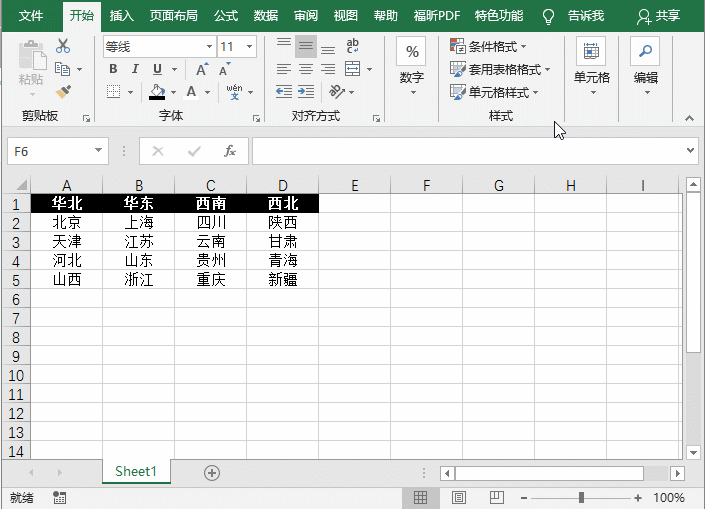
Task: Open the Editing (编辑) group
Action: point(646,67)
